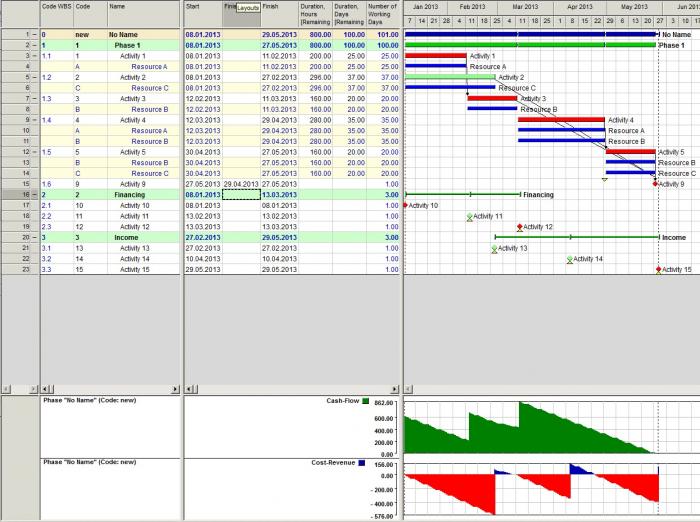Select the Income name cell
Viewport: 700px width, 522px height.
point(143,238)
